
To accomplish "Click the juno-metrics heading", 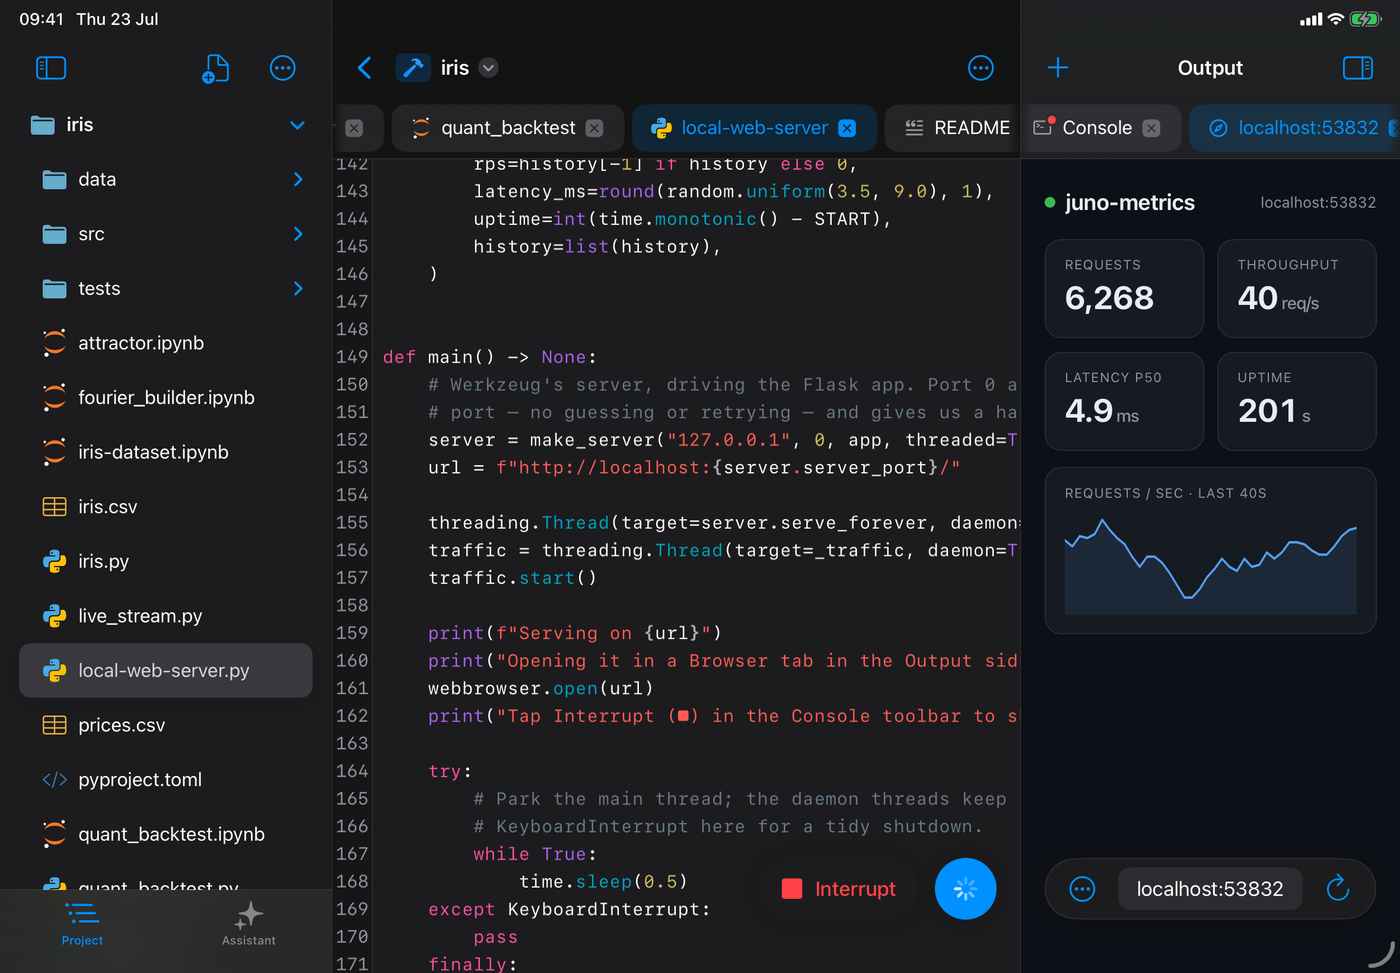I will coord(1130,202).
